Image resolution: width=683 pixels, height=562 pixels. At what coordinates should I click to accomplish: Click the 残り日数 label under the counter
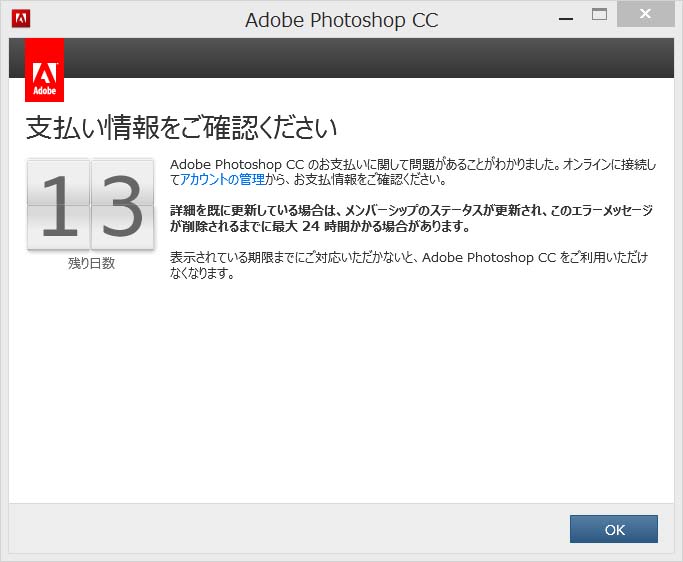[91, 263]
